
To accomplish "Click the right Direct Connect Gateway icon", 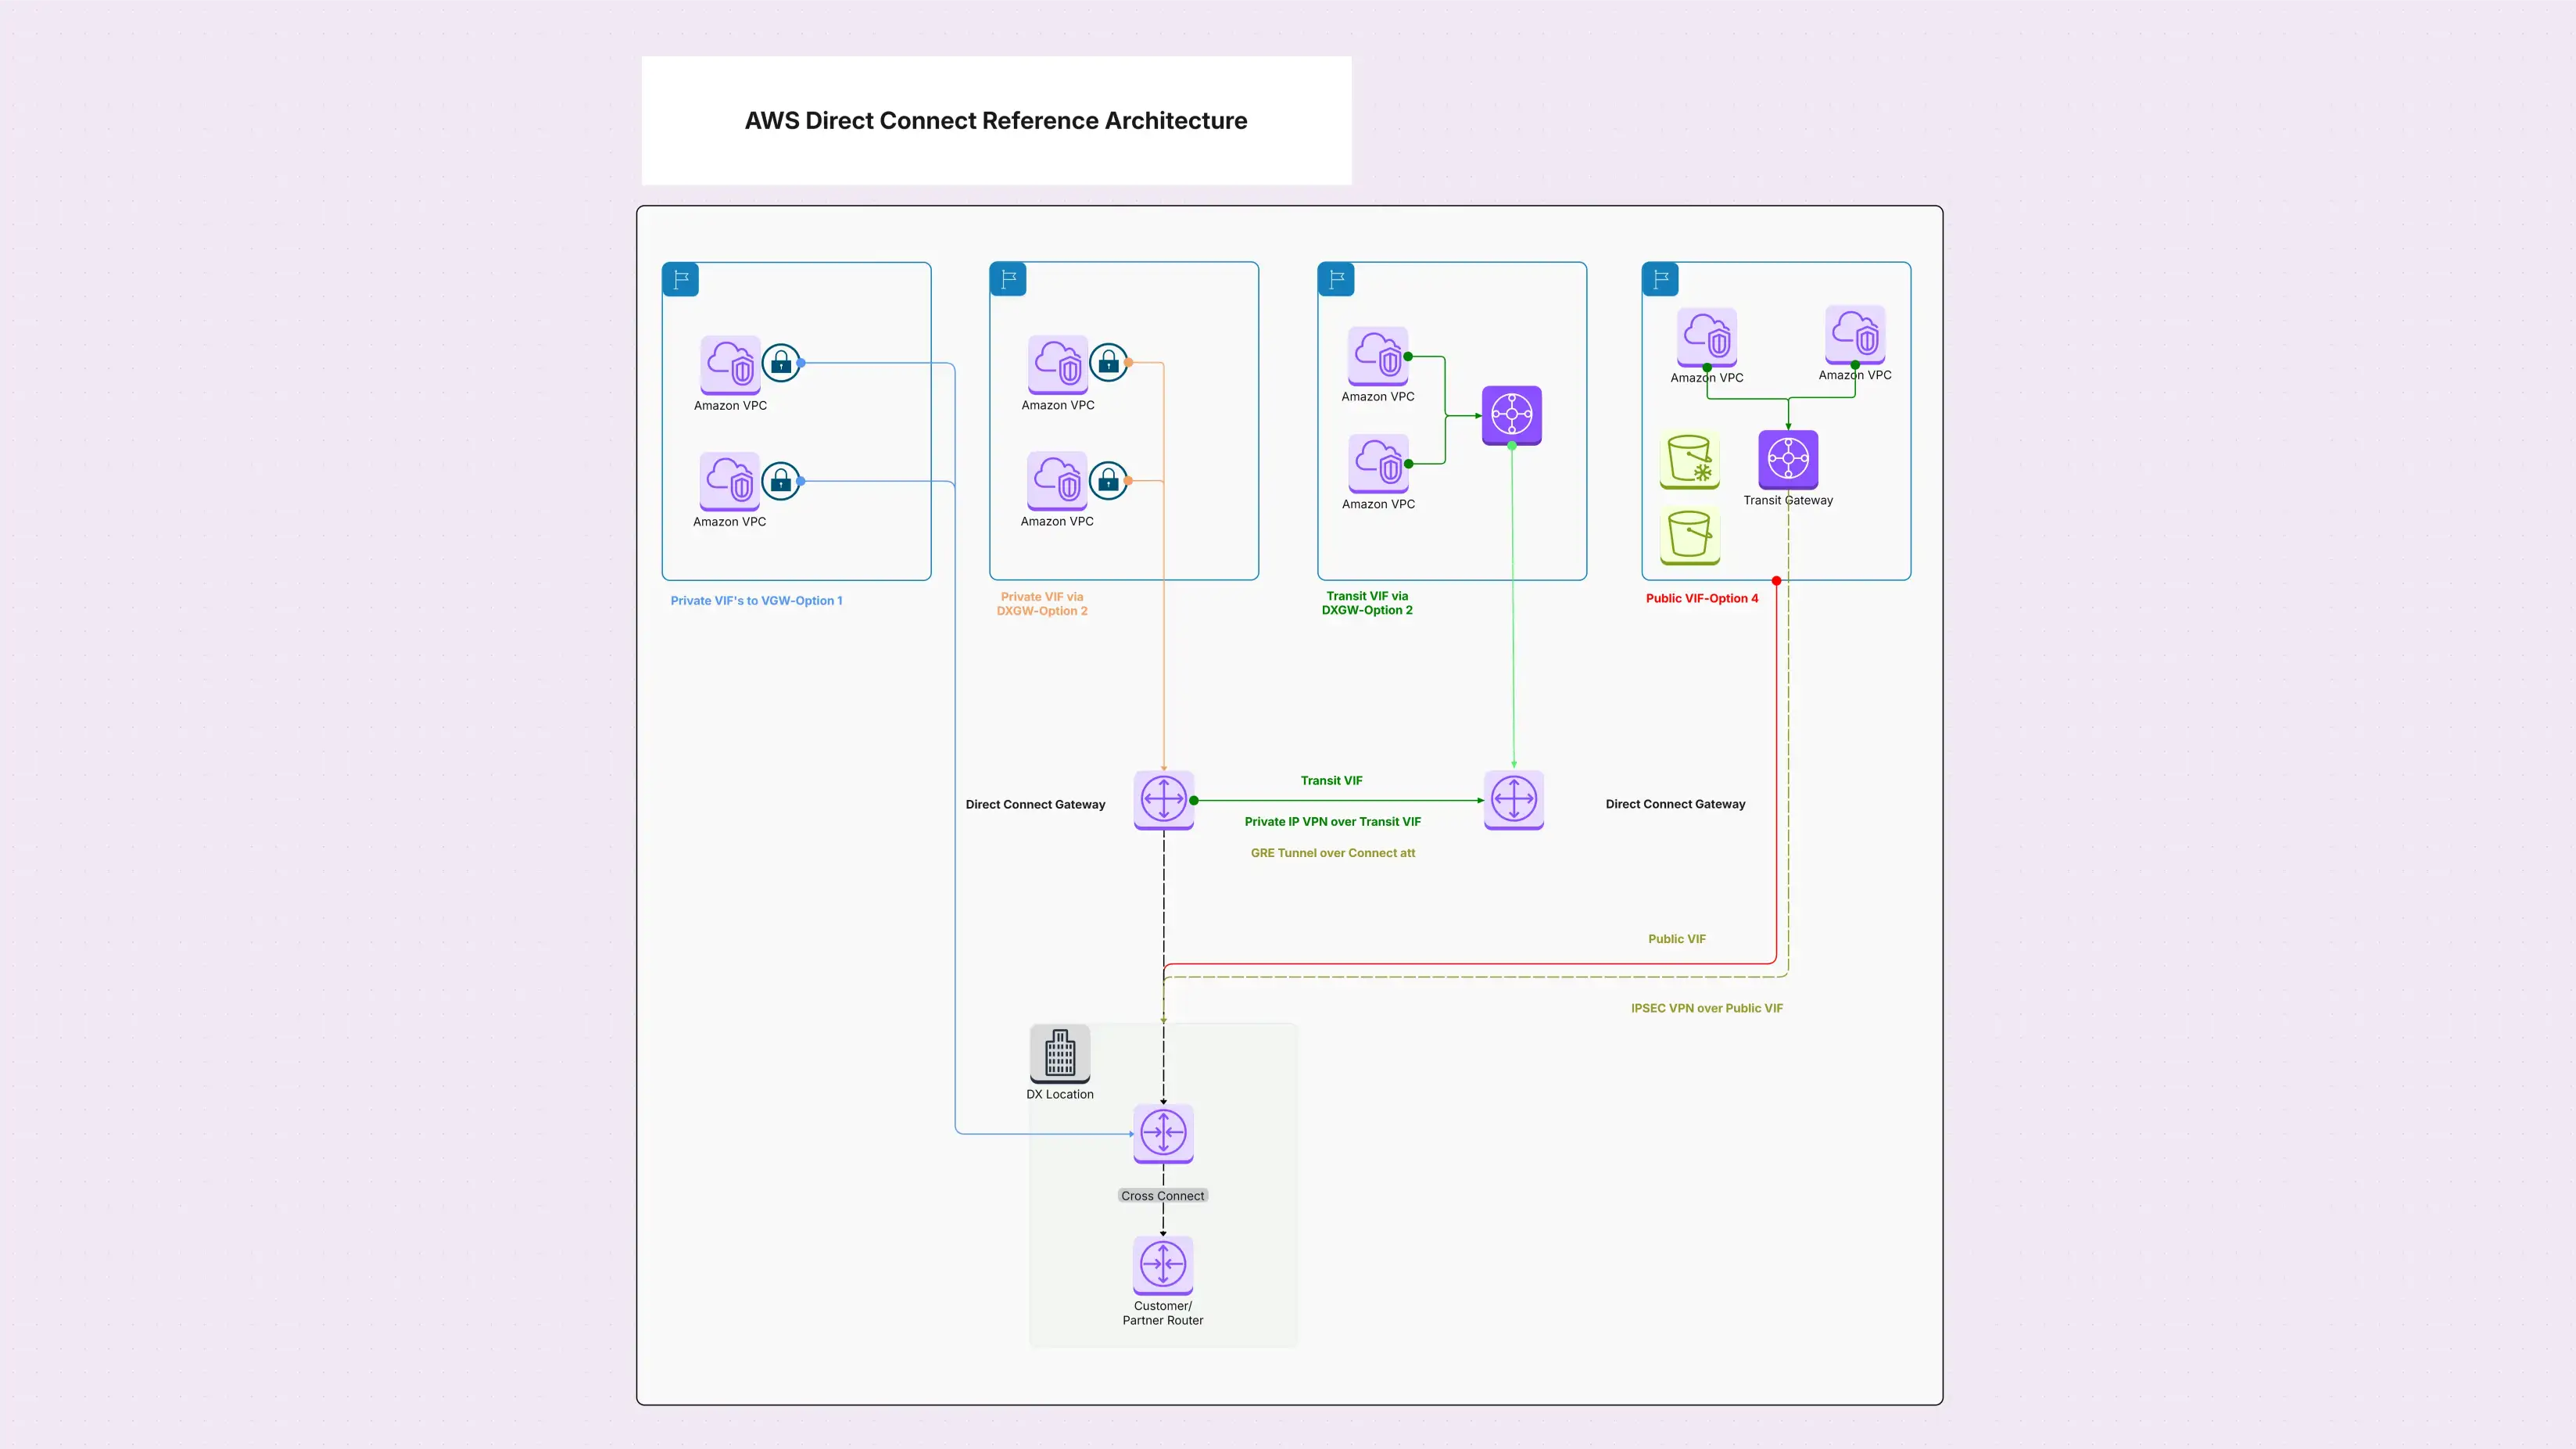I will click(1514, 800).
